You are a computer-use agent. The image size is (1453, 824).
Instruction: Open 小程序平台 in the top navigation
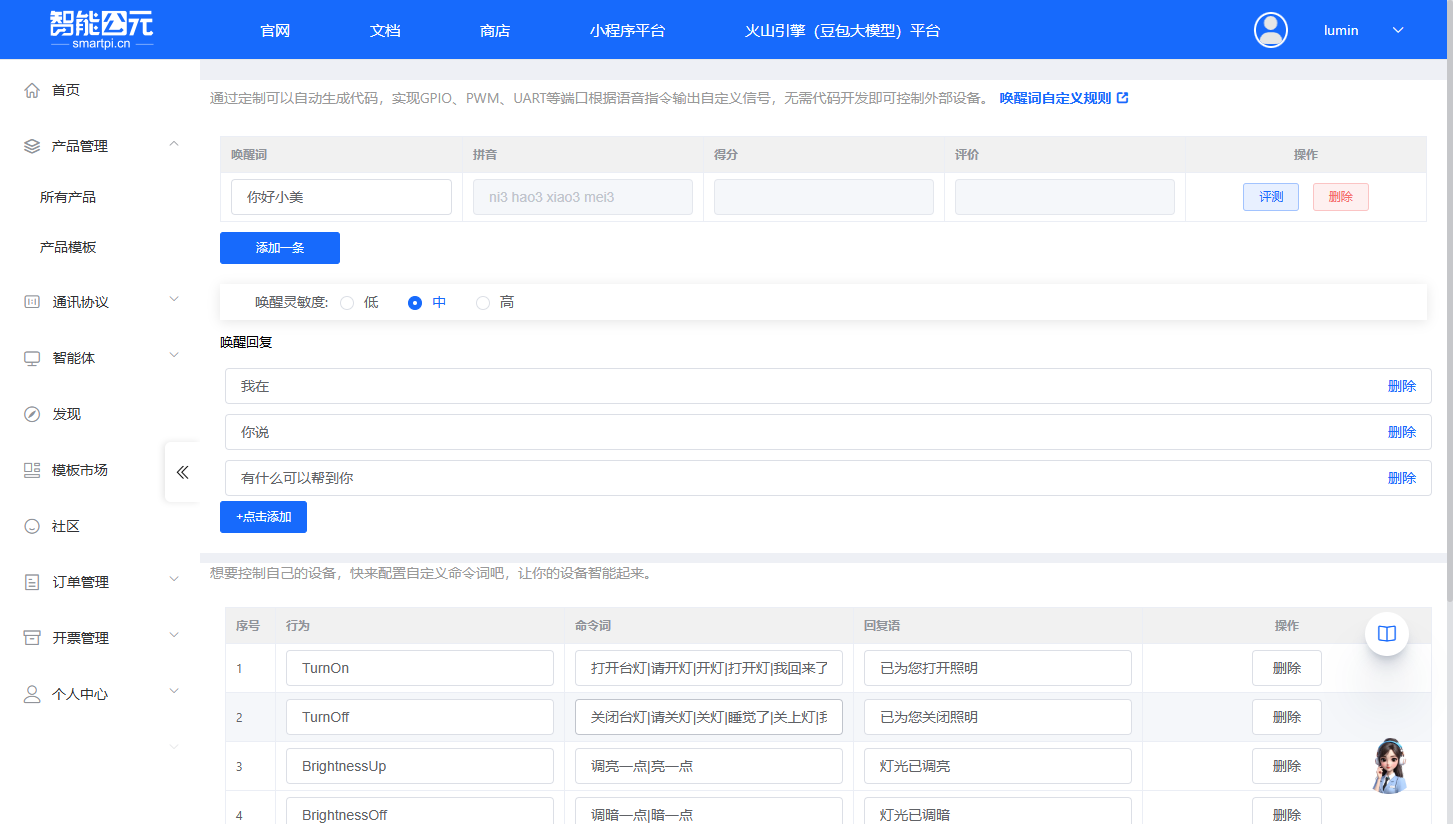(627, 31)
